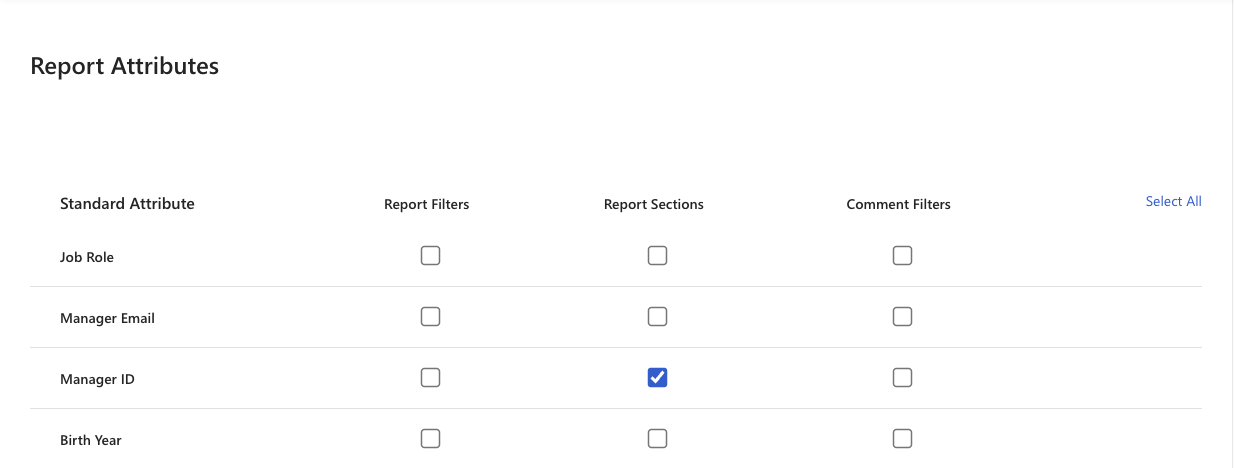The height and width of the screenshot is (468, 1234).
Task: Uncheck Report Sections for Manager ID
Action: coord(657,377)
